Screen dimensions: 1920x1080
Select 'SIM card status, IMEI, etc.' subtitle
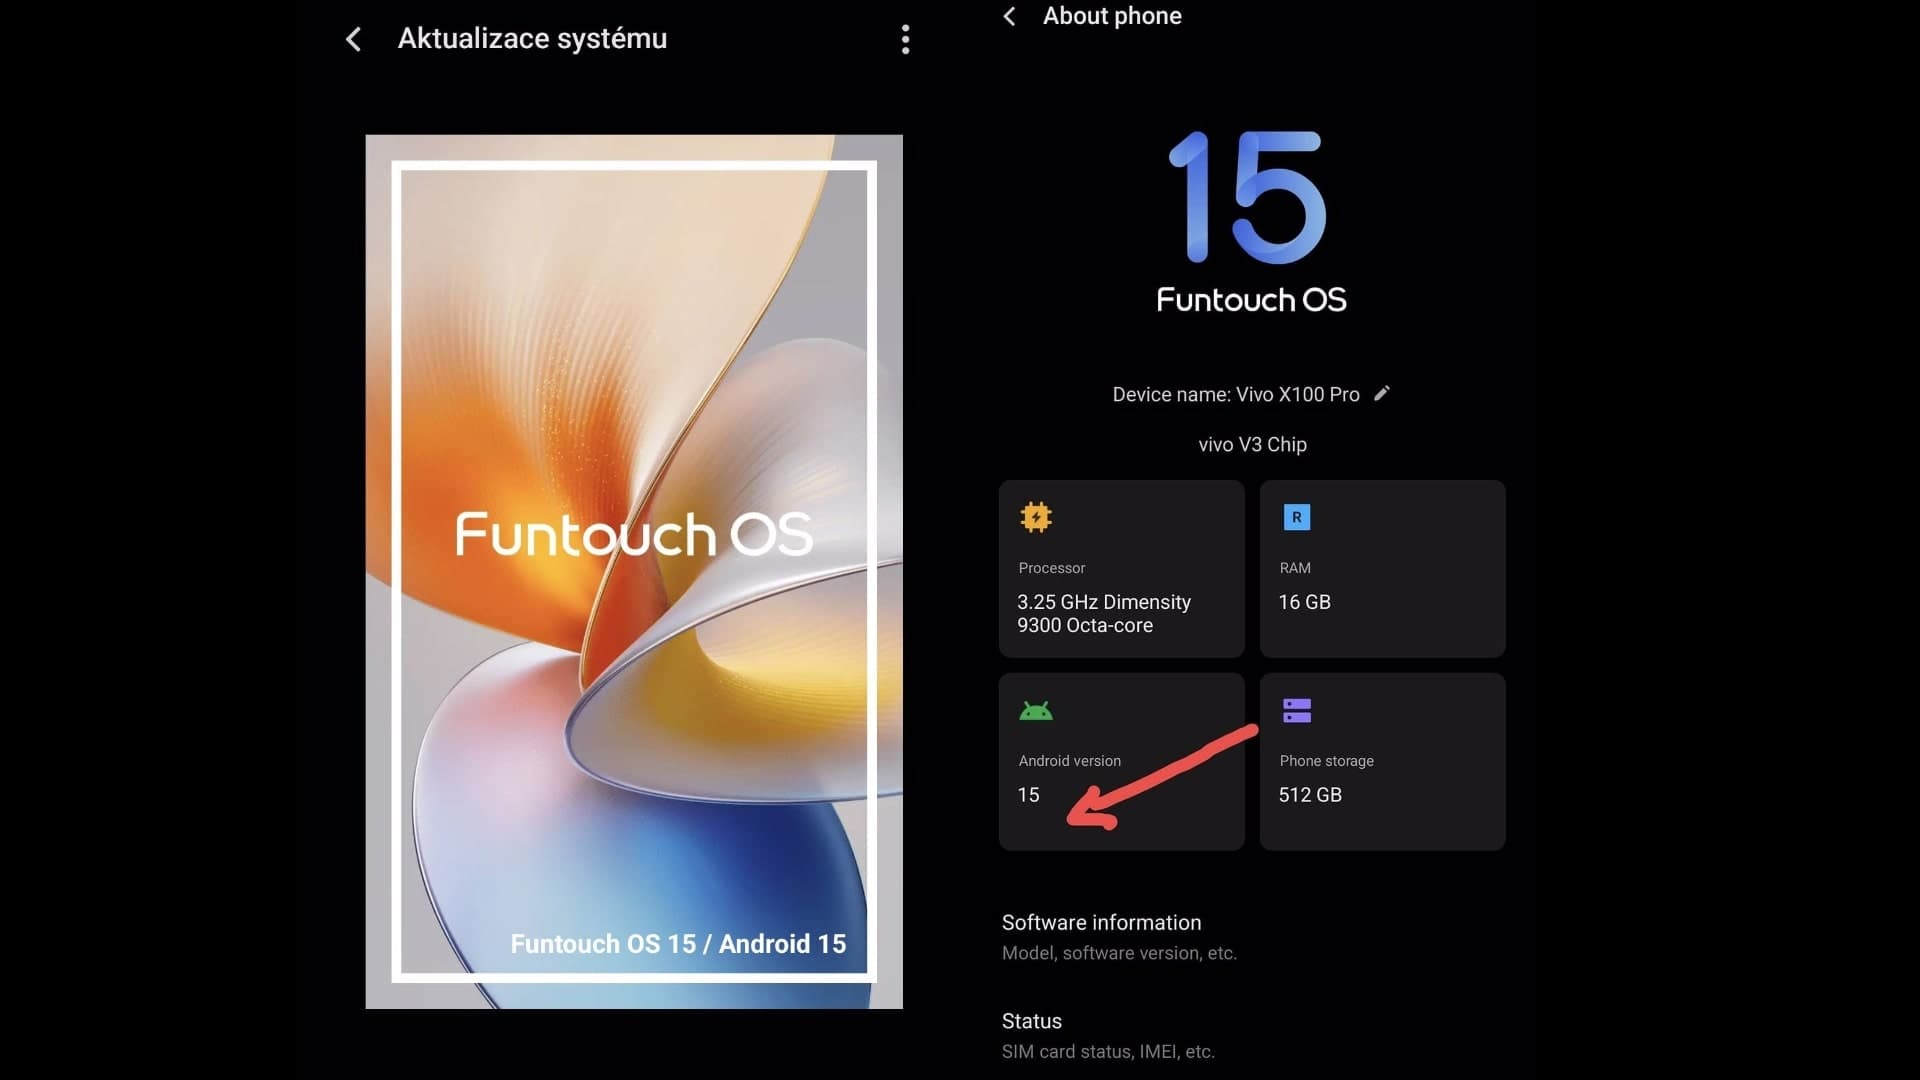[1108, 1051]
